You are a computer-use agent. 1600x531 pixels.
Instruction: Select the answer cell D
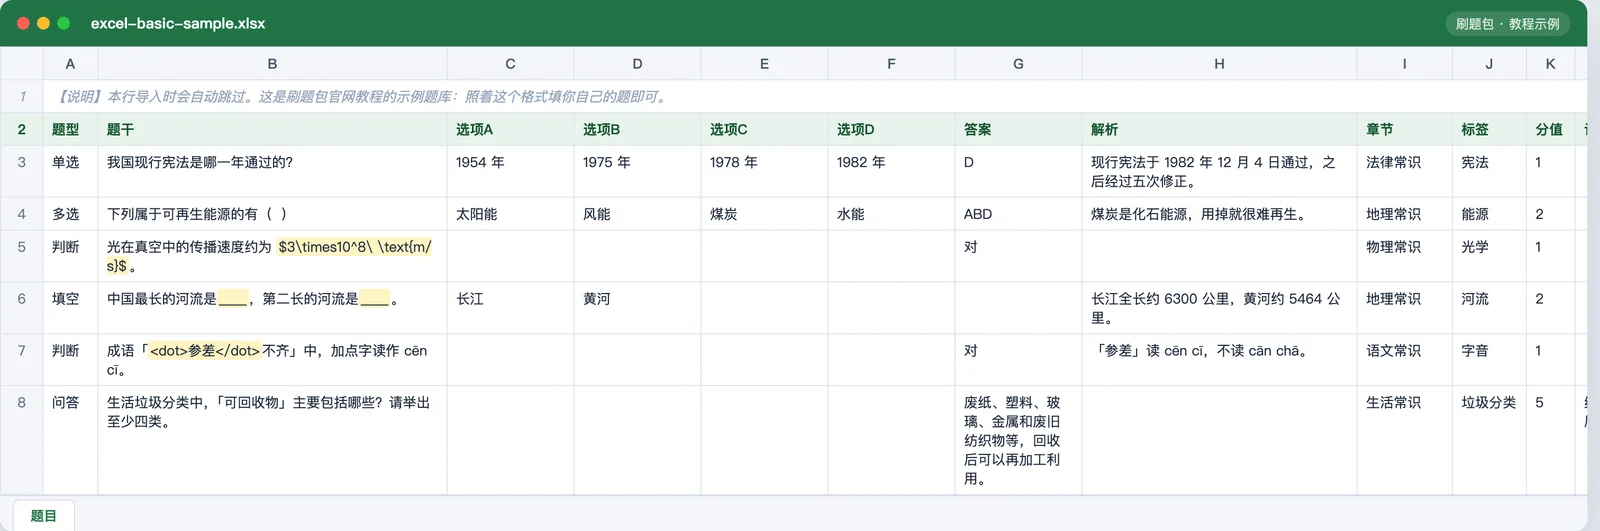tap(1018, 172)
